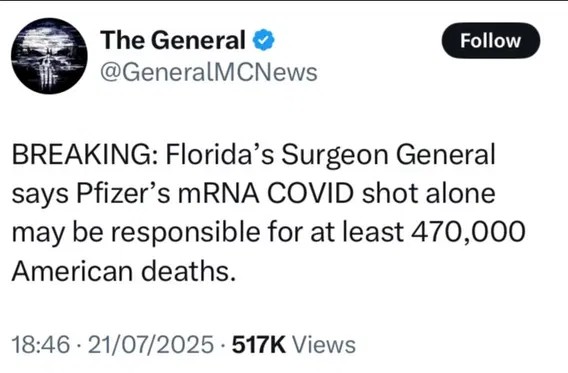This screenshot has width=568, height=373.
Task: Follow The General account
Action: tap(490, 41)
